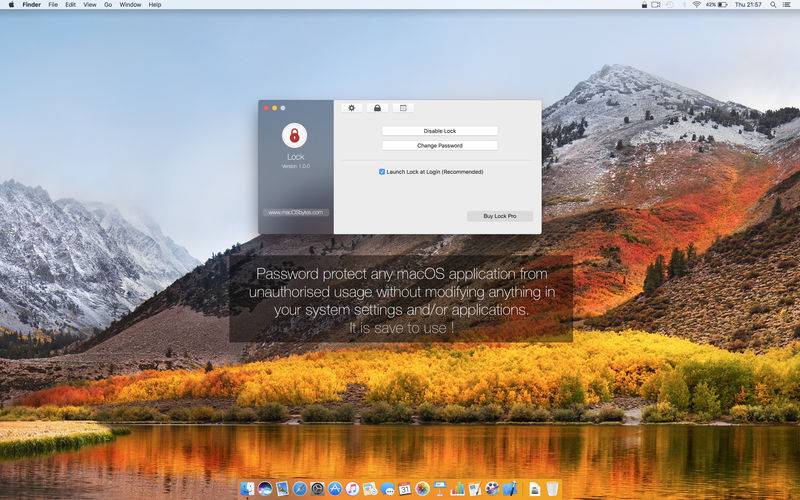Click the red Lock app logo
Screen dimensions: 800x500
[294, 135]
